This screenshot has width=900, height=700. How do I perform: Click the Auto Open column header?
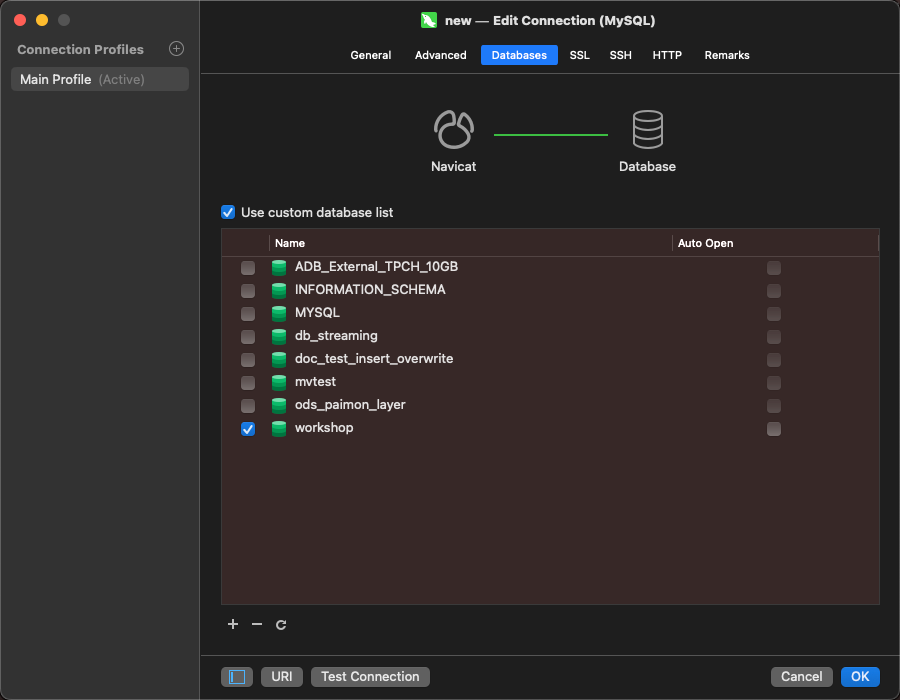(775, 243)
